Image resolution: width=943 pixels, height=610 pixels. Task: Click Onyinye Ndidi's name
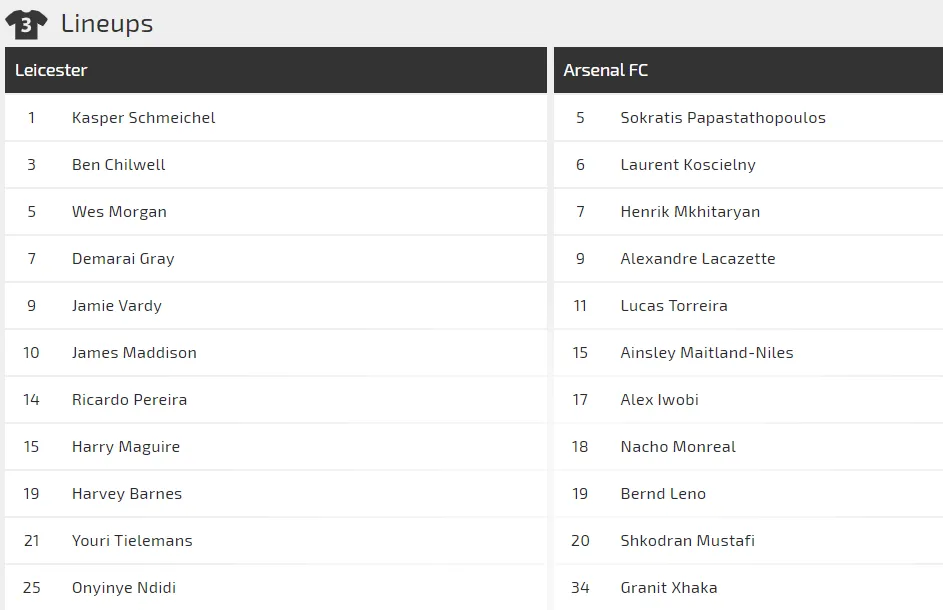coord(124,588)
